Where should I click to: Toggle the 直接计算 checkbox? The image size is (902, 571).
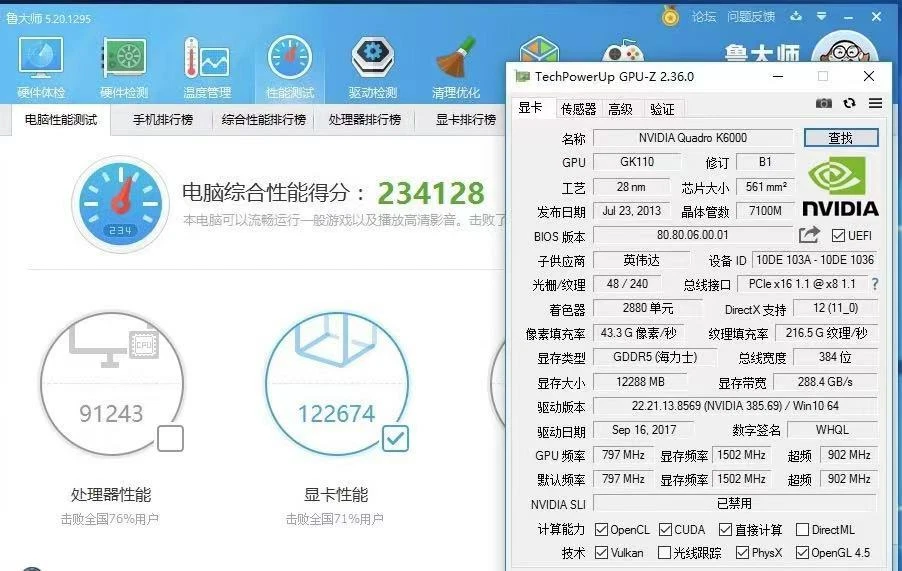point(726,529)
